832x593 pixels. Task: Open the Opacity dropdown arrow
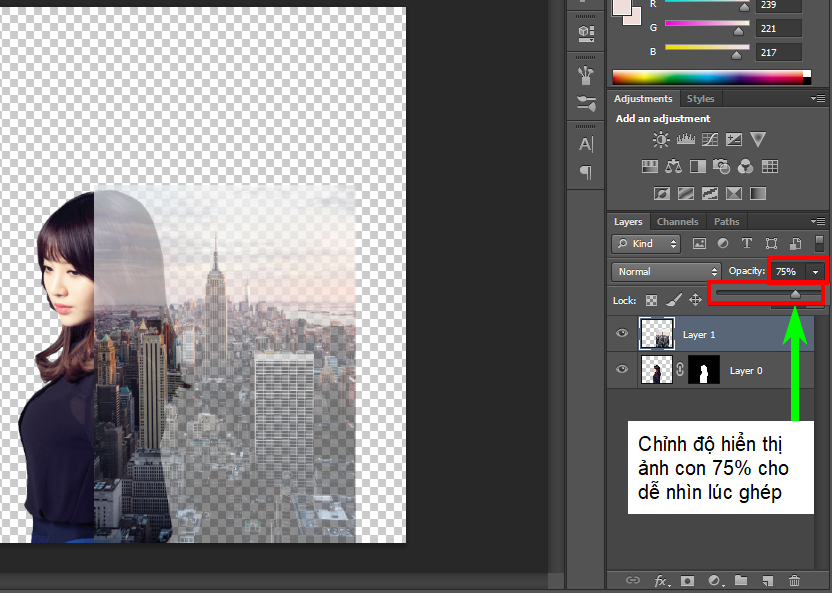pos(816,271)
